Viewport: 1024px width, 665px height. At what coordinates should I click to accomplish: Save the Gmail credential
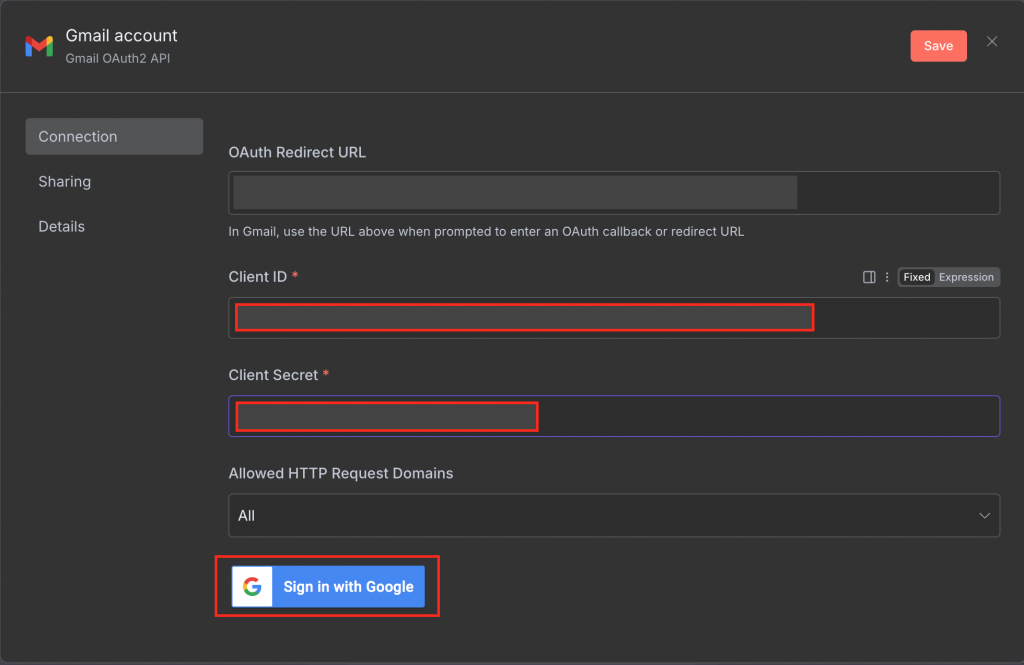click(938, 46)
